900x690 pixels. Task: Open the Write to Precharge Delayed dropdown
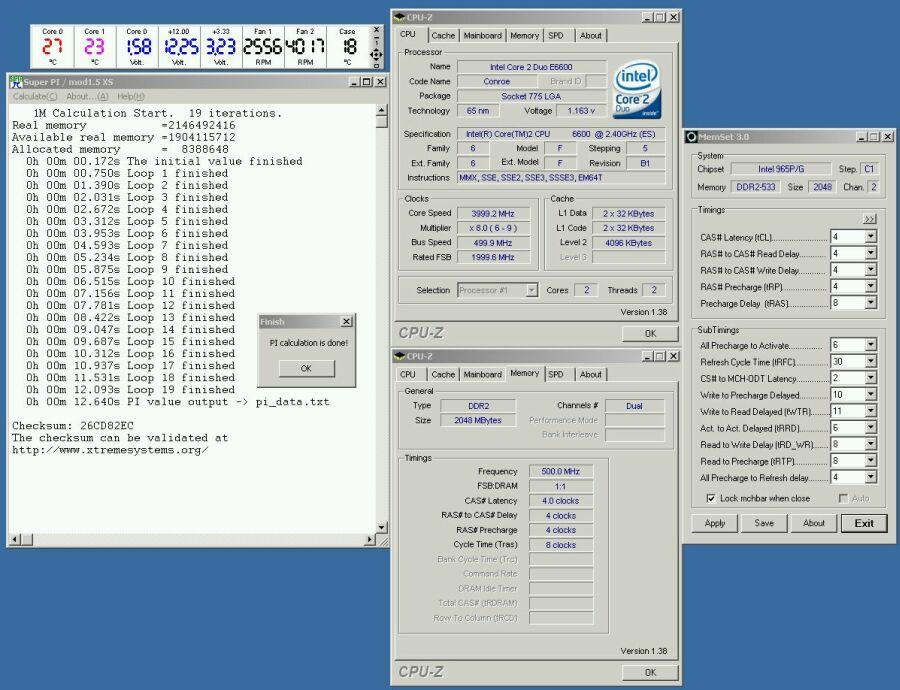[x=871, y=394]
